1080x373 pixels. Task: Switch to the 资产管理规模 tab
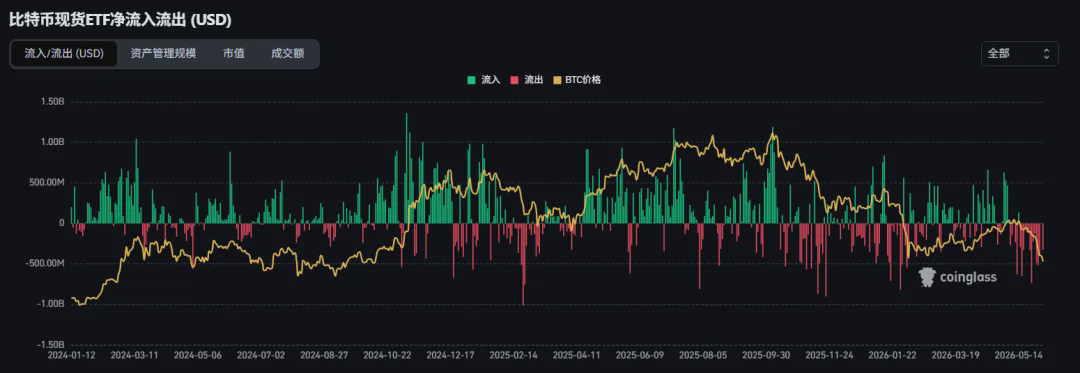pos(163,54)
